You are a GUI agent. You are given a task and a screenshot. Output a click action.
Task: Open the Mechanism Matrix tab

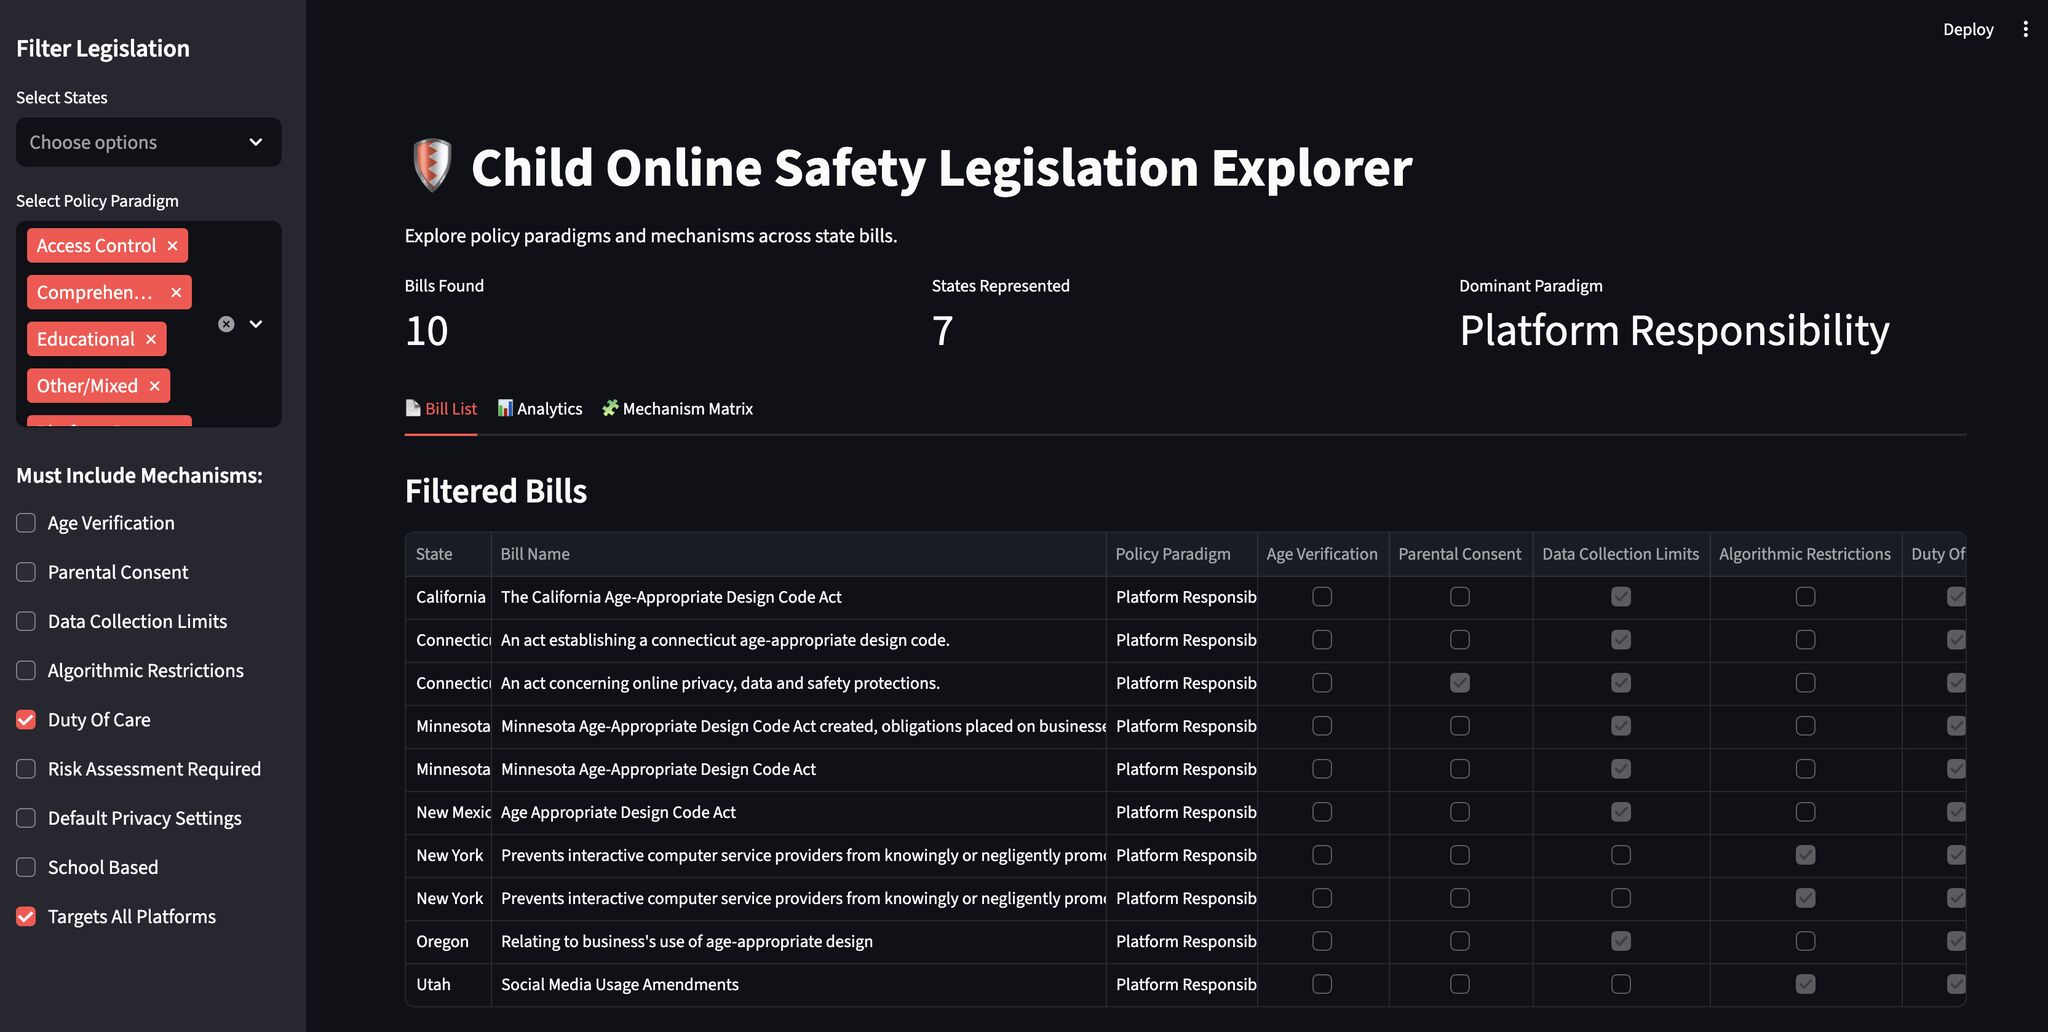point(678,409)
